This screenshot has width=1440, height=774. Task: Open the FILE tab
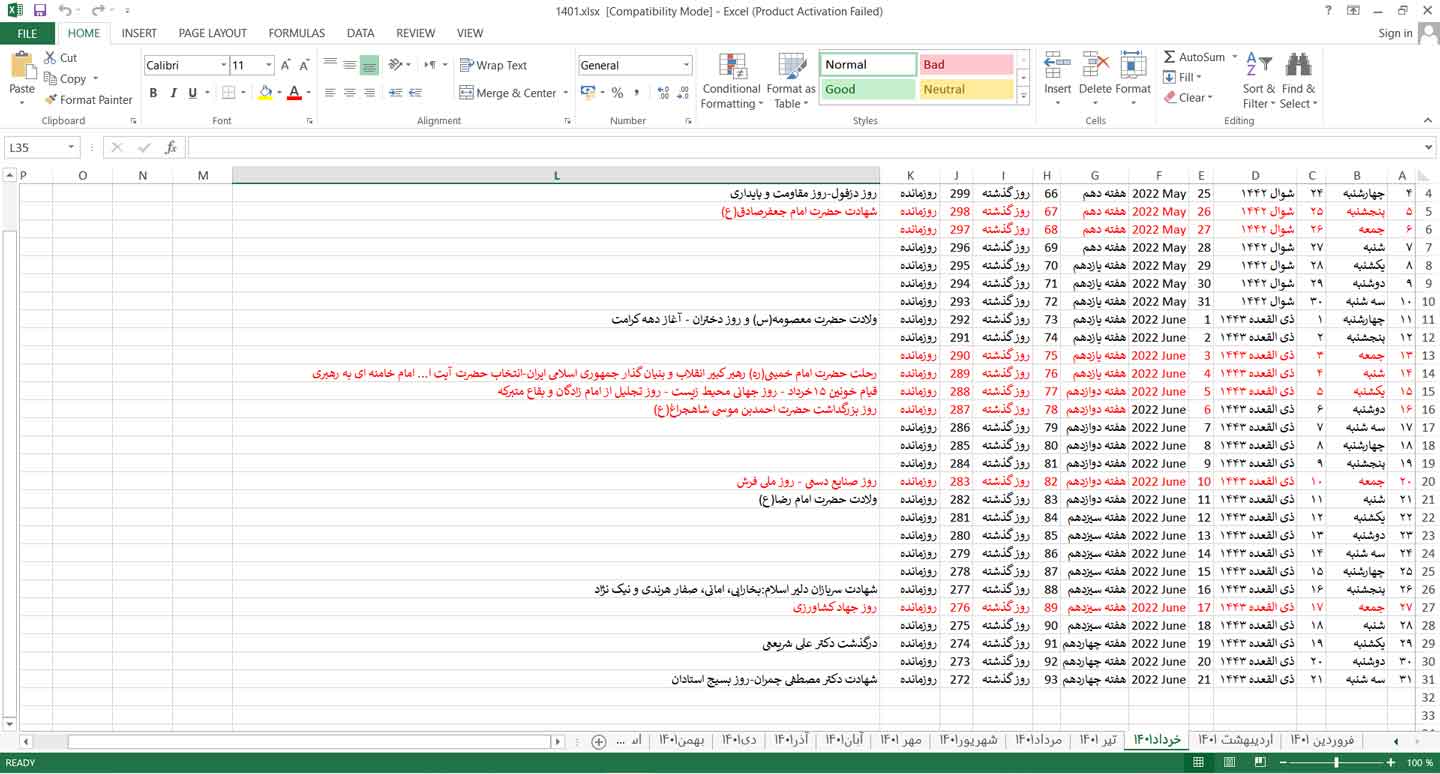pos(27,33)
